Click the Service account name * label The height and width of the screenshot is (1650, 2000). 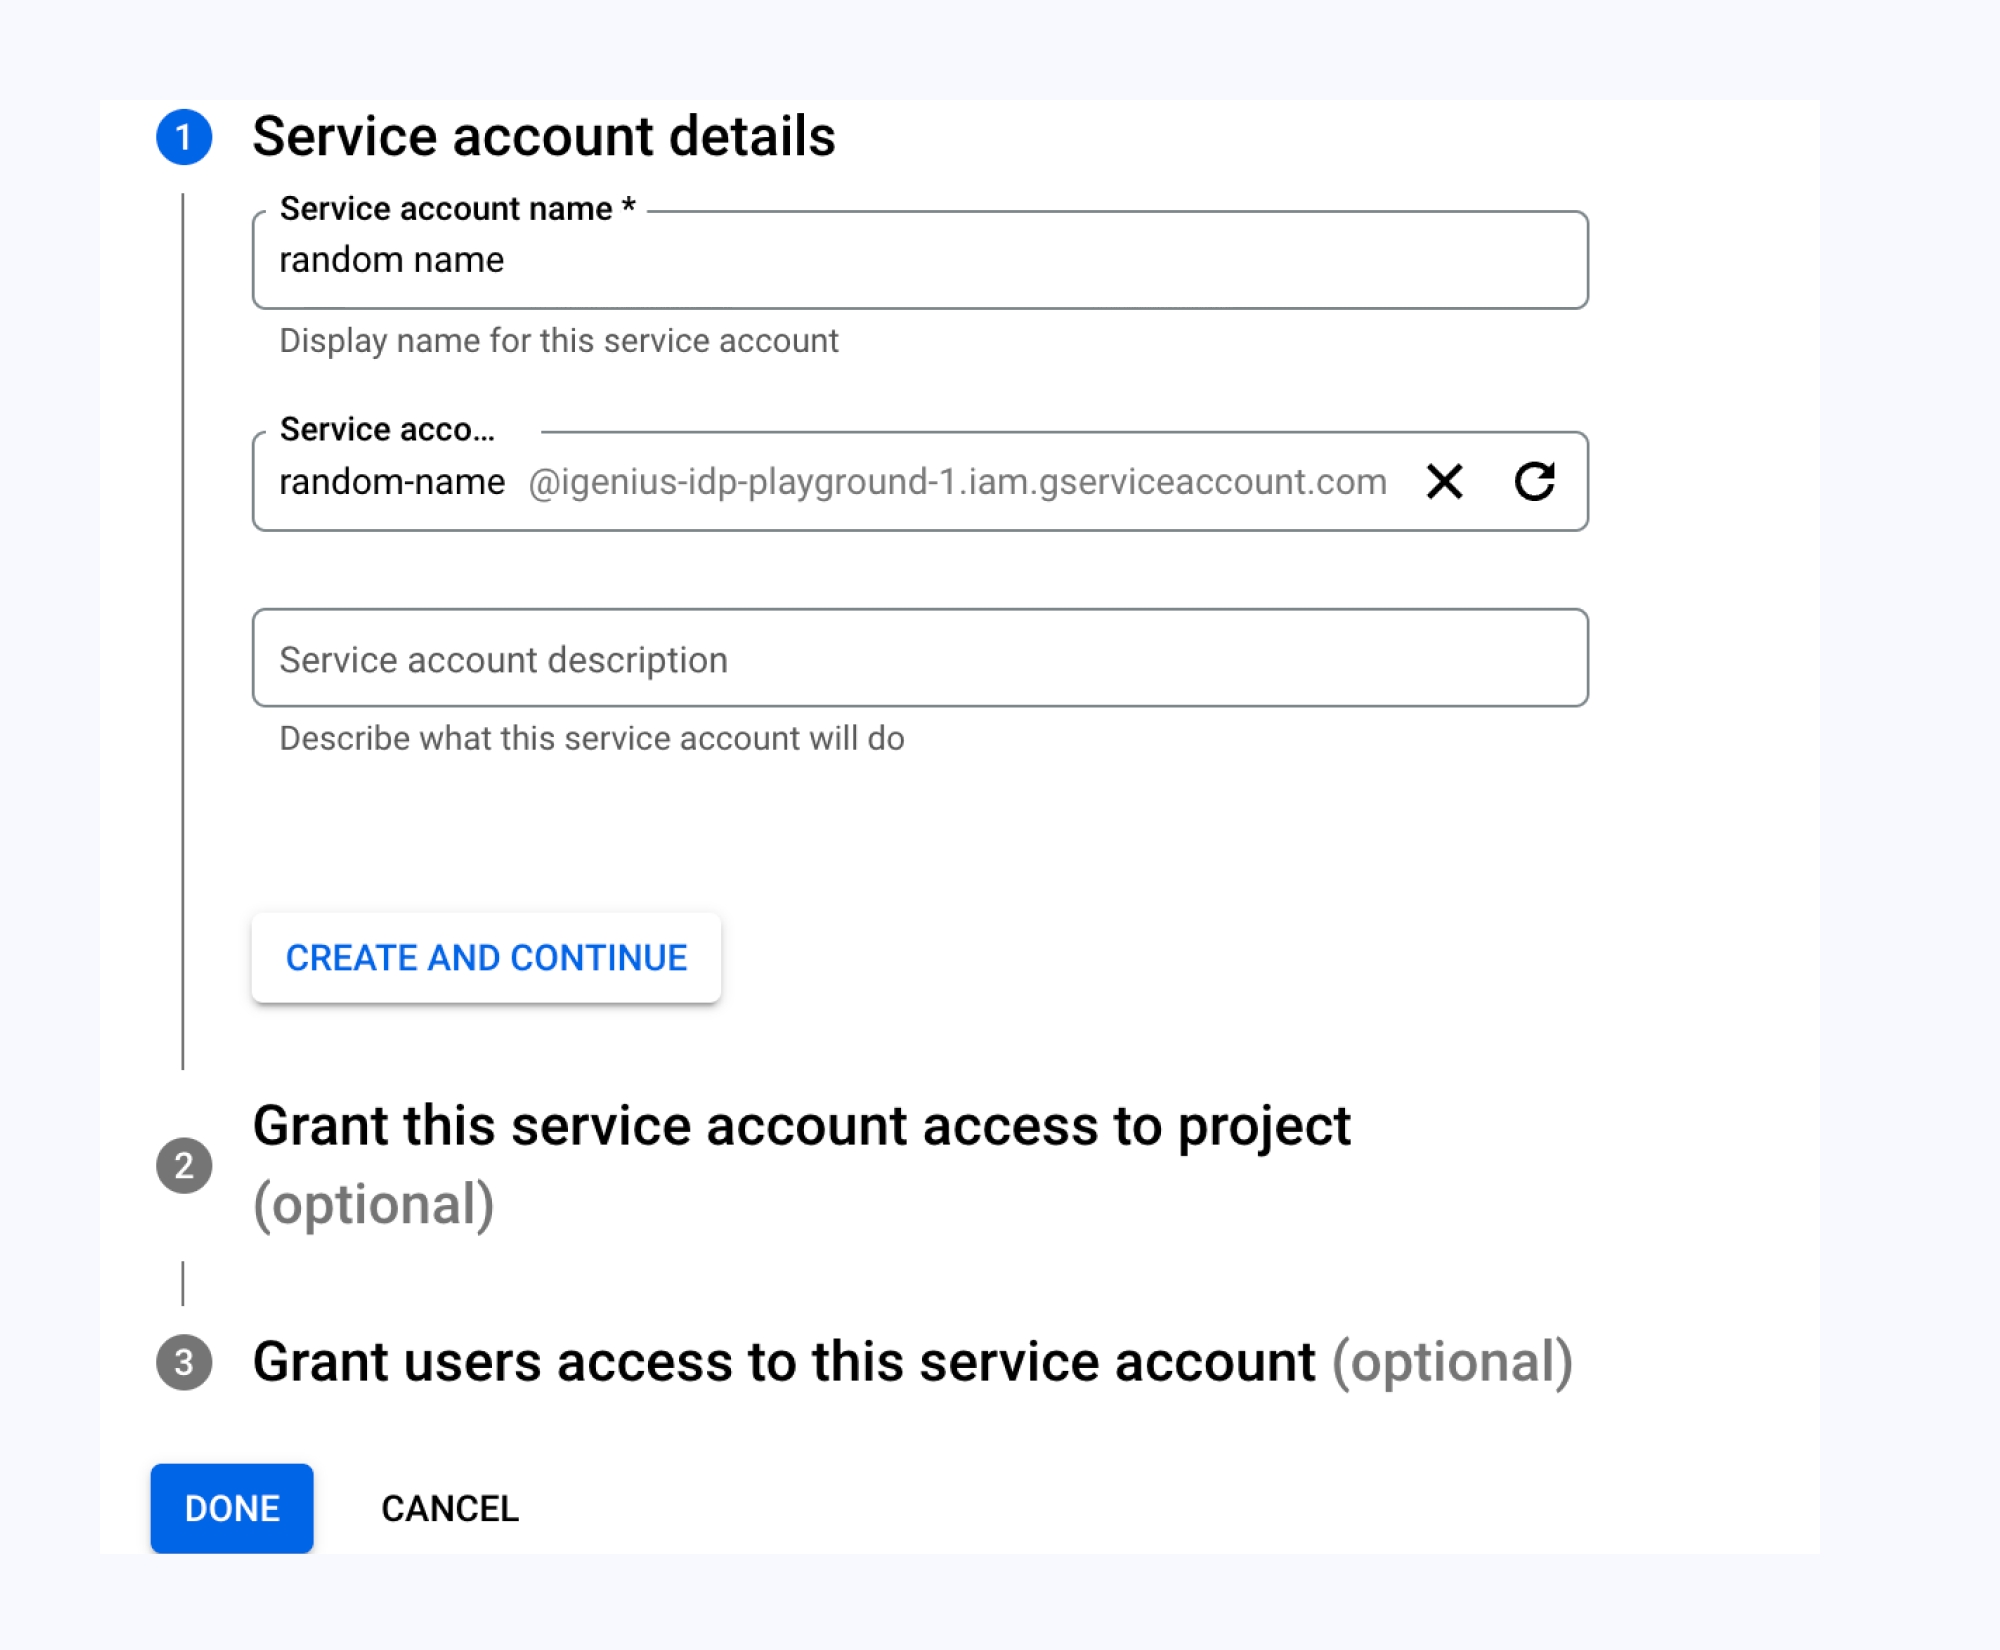[x=457, y=209]
